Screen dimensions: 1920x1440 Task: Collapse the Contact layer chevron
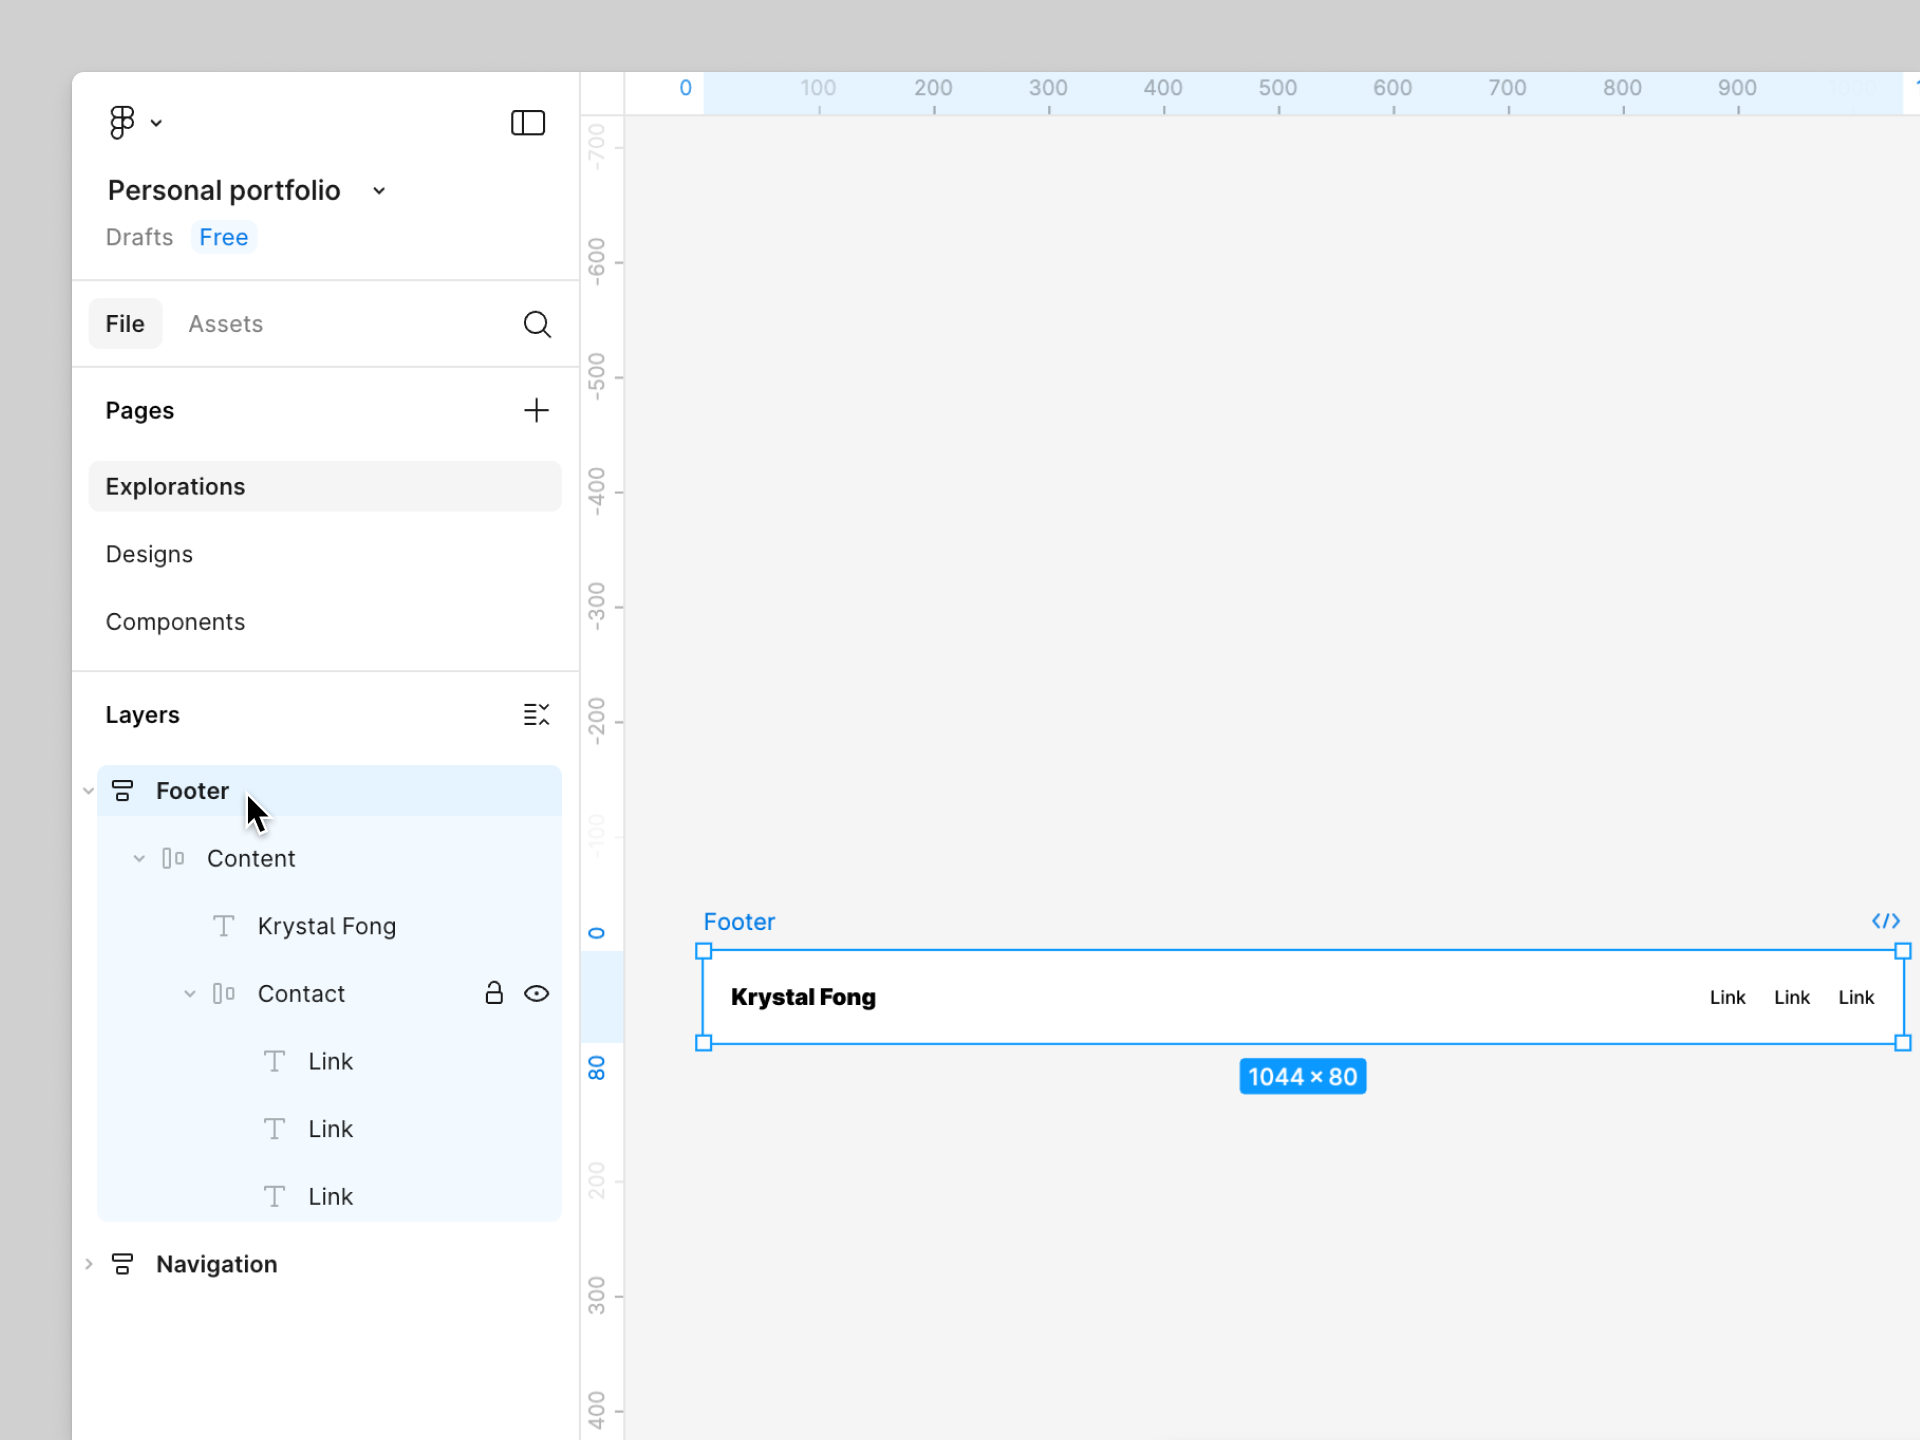coord(190,993)
